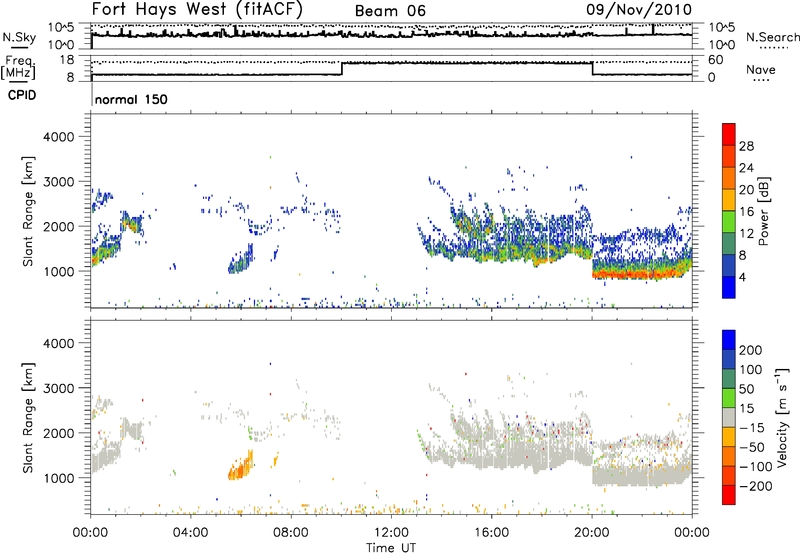This screenshot has width=800, height=554.
Task: Click the "N.Search" legend label
Action: click(772, 37)
